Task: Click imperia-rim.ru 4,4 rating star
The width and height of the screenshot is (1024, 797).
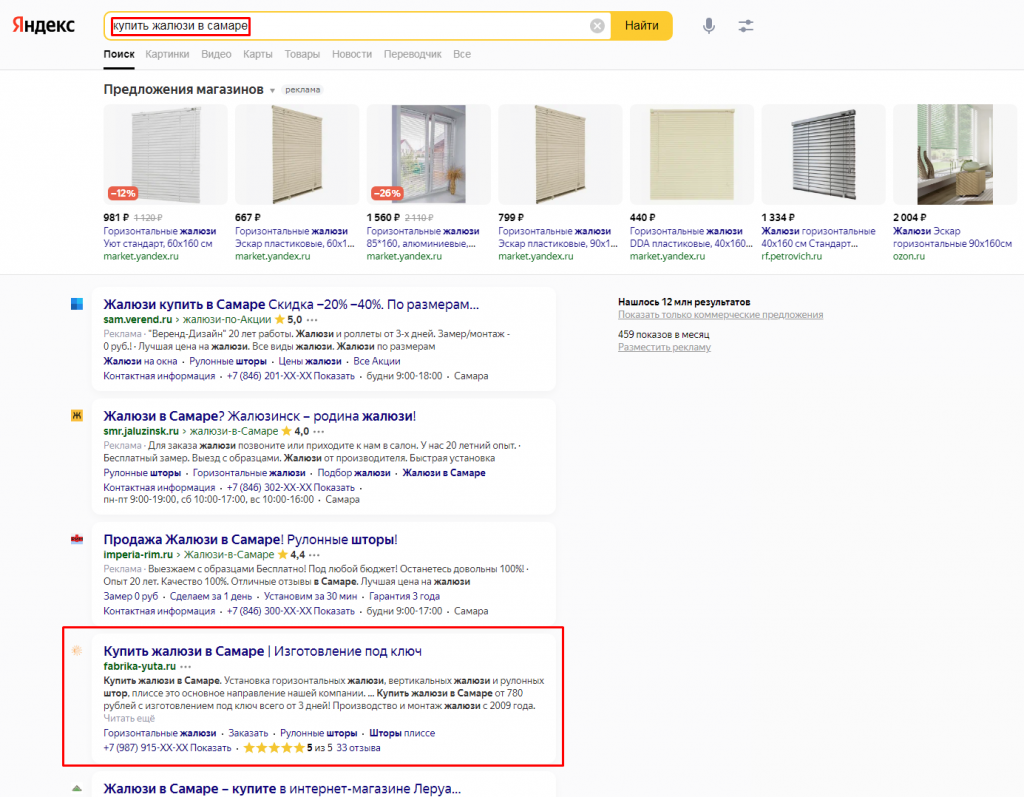Action: click(283, 555)
